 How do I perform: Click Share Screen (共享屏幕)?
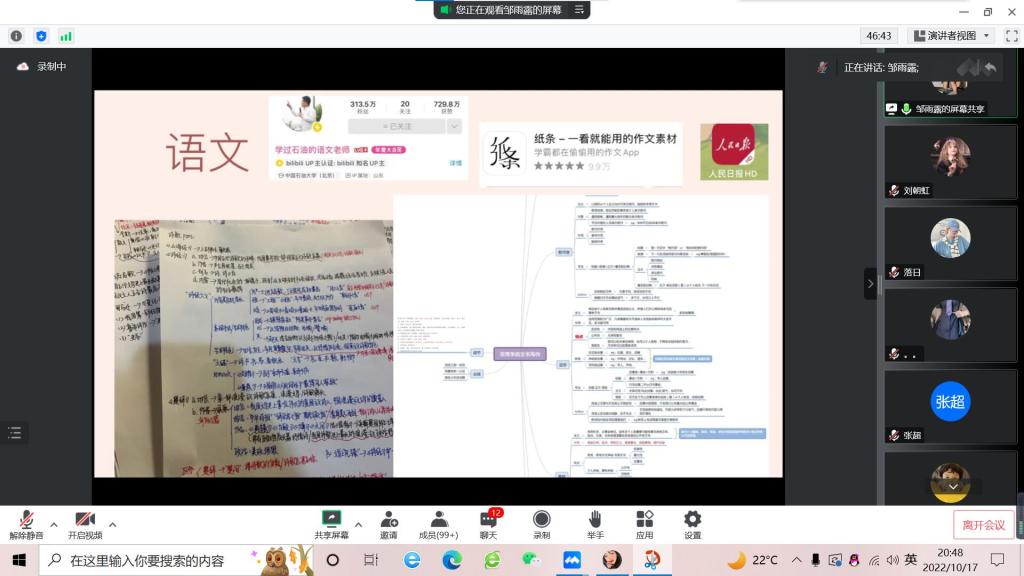click(x=331, y=524)
